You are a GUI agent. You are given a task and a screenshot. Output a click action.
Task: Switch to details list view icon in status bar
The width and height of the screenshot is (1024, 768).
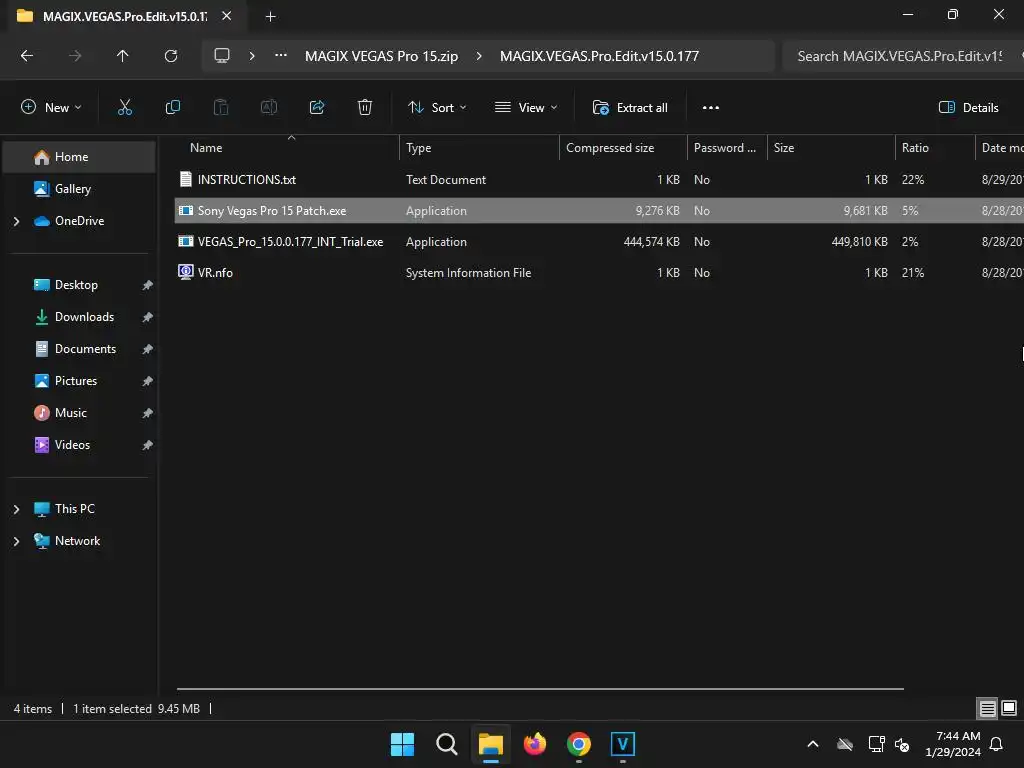coord(987,709)
